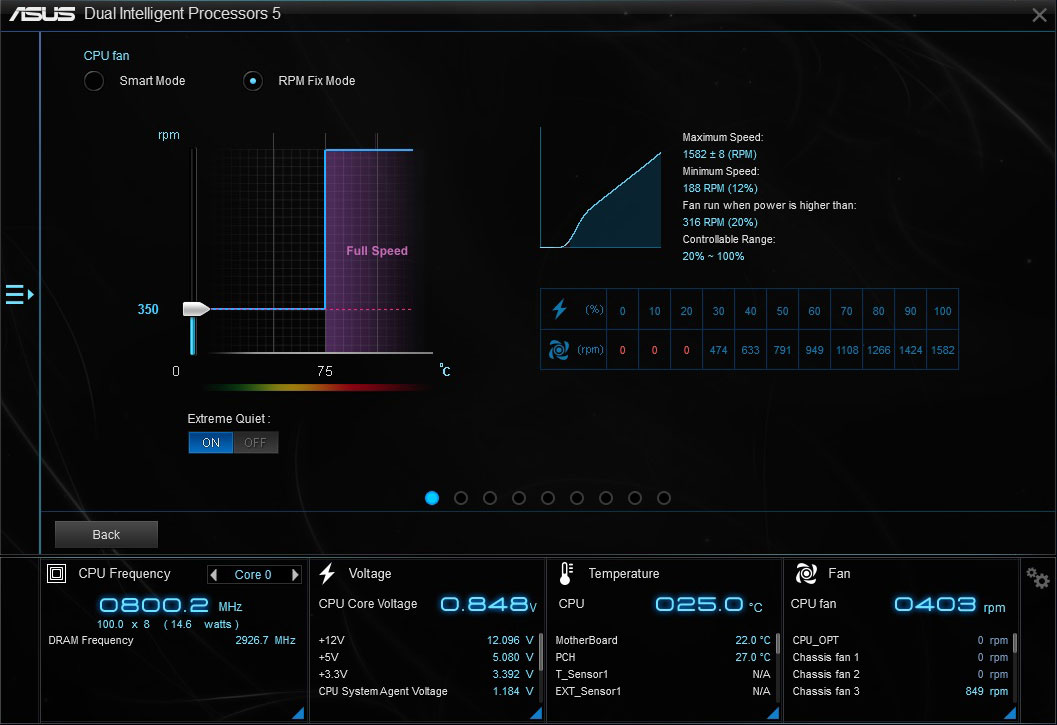Go to fourth fan page dot
This screenshot has width=1057, height=725.
(x=519, y=498)
